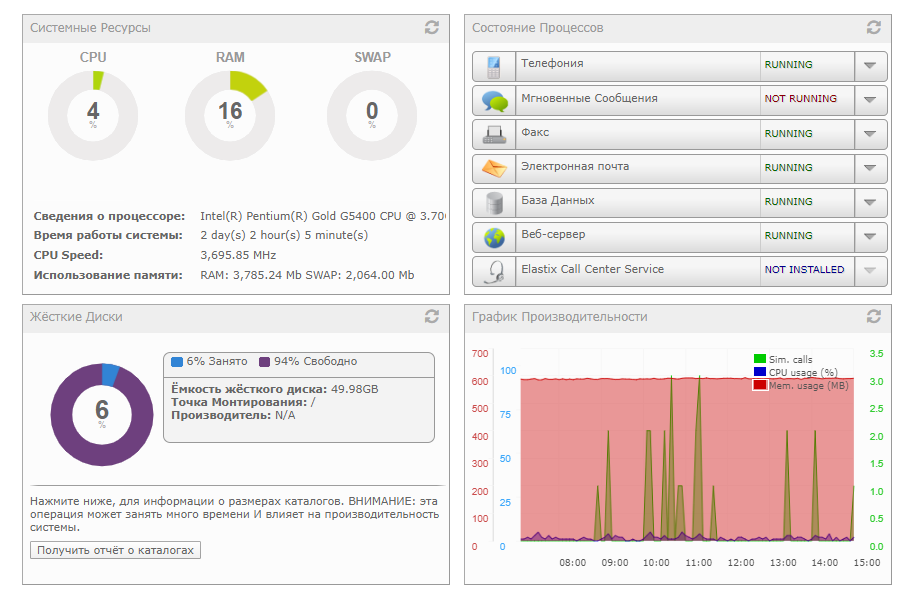Click the hard disk usage donut chart
This screenshot has height=592, width=900.
click(102, 413)
